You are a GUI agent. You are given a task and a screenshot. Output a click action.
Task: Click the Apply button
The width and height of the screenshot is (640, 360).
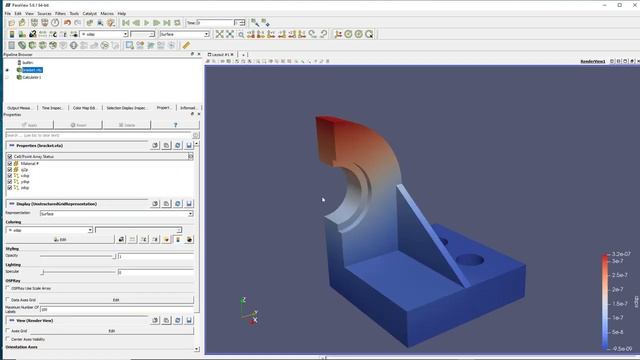[x=29, y=125]
